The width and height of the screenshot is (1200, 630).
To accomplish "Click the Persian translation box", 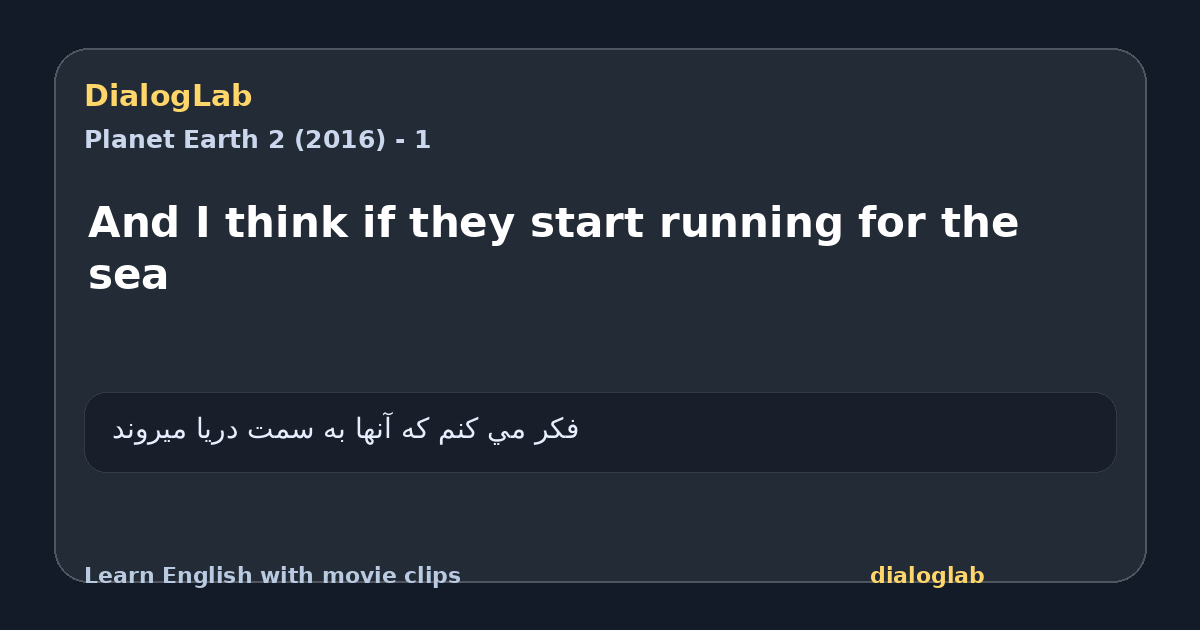I will (x=600, y=432).
